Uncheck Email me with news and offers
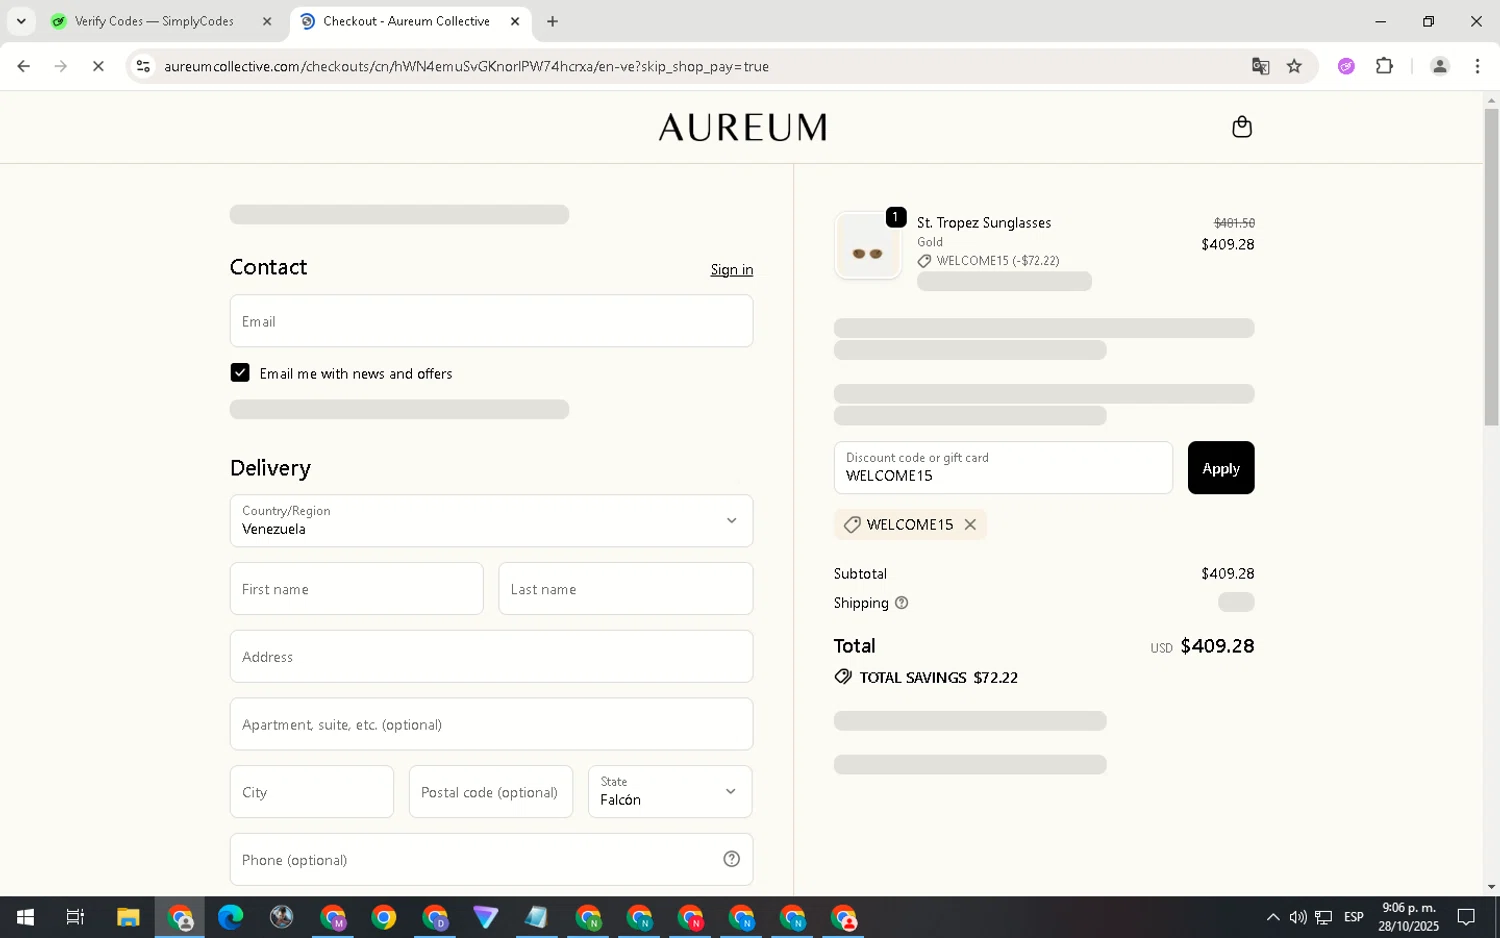Screen dimensions: 1500x938 pyautogui.click(x=240, y=373)
